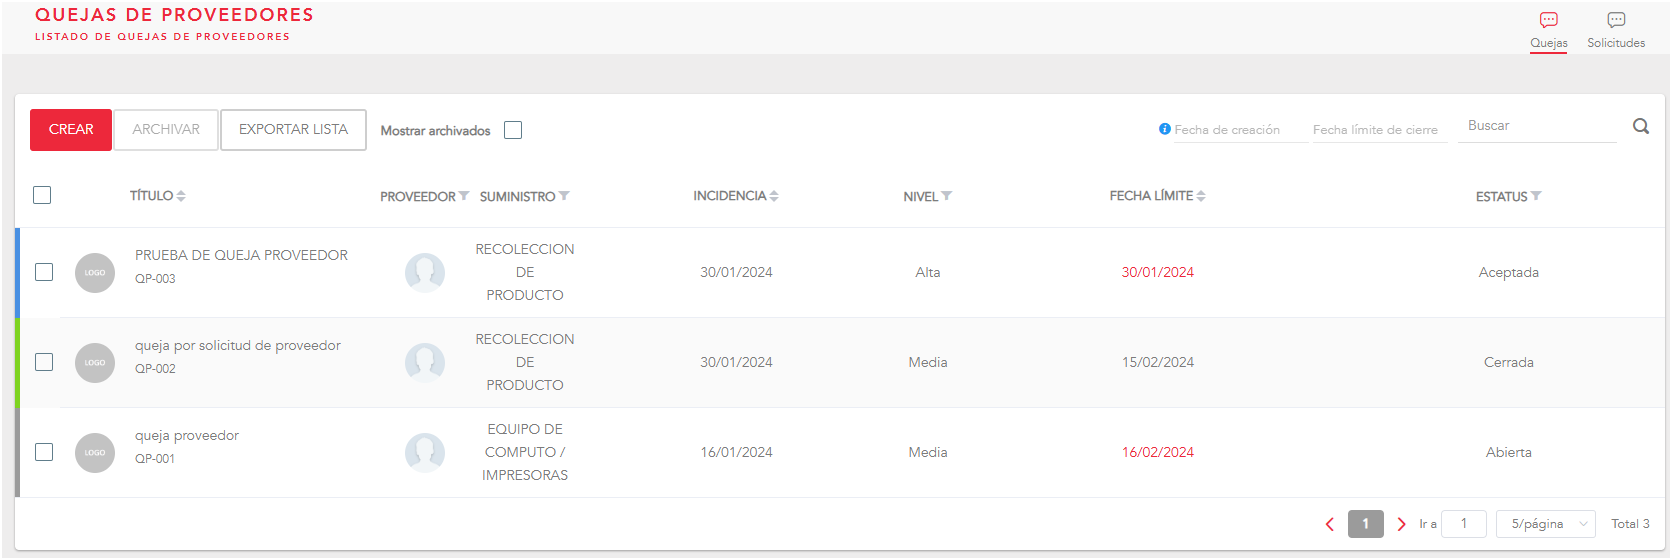
Task: Click the search magnifier icon
Action: pyautogui.click(x=1640, y=127)
